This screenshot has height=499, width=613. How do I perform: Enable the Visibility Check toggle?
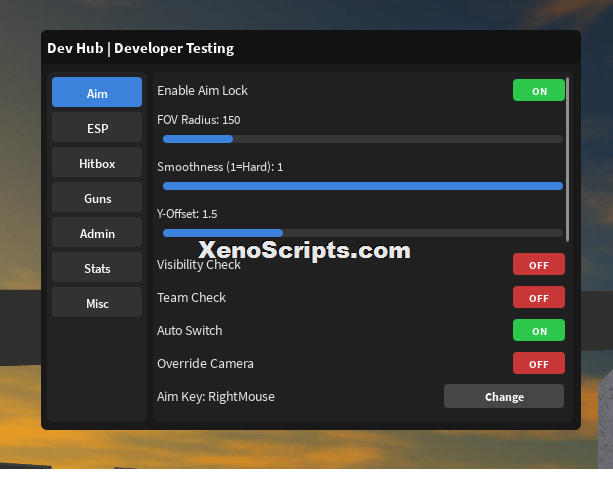point(539,264)
